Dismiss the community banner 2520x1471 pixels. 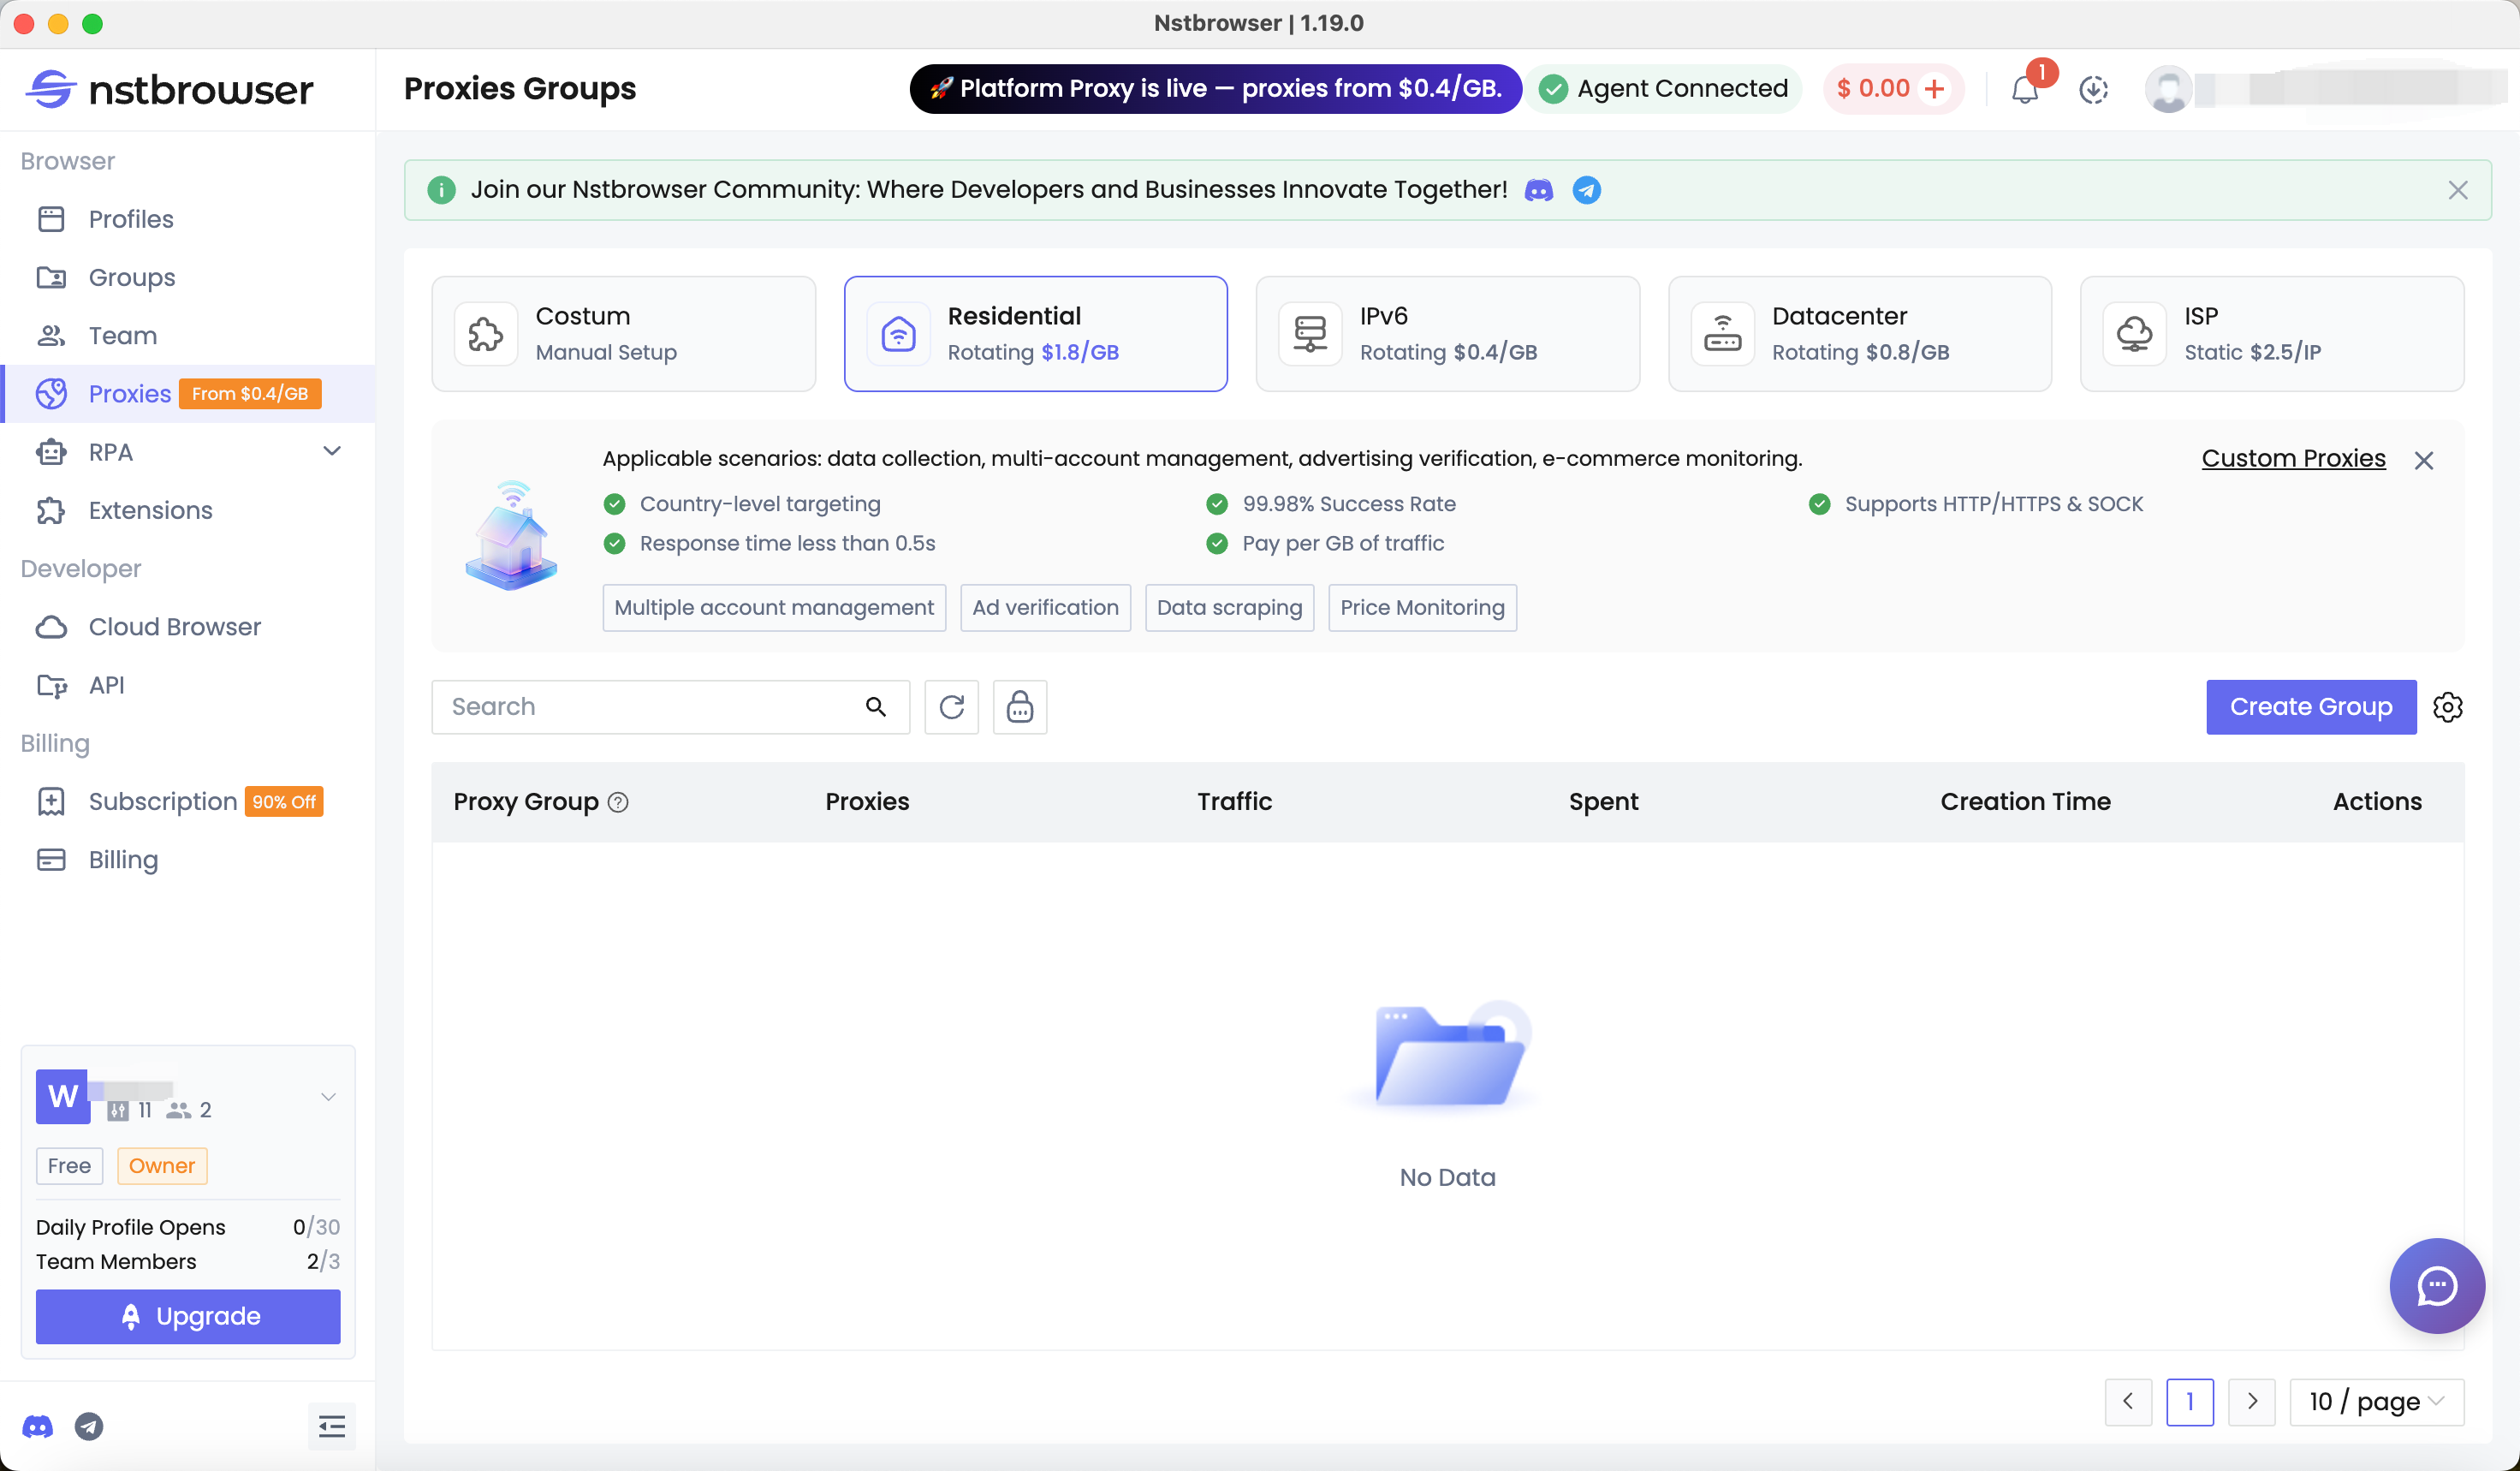coord(2457,190)
